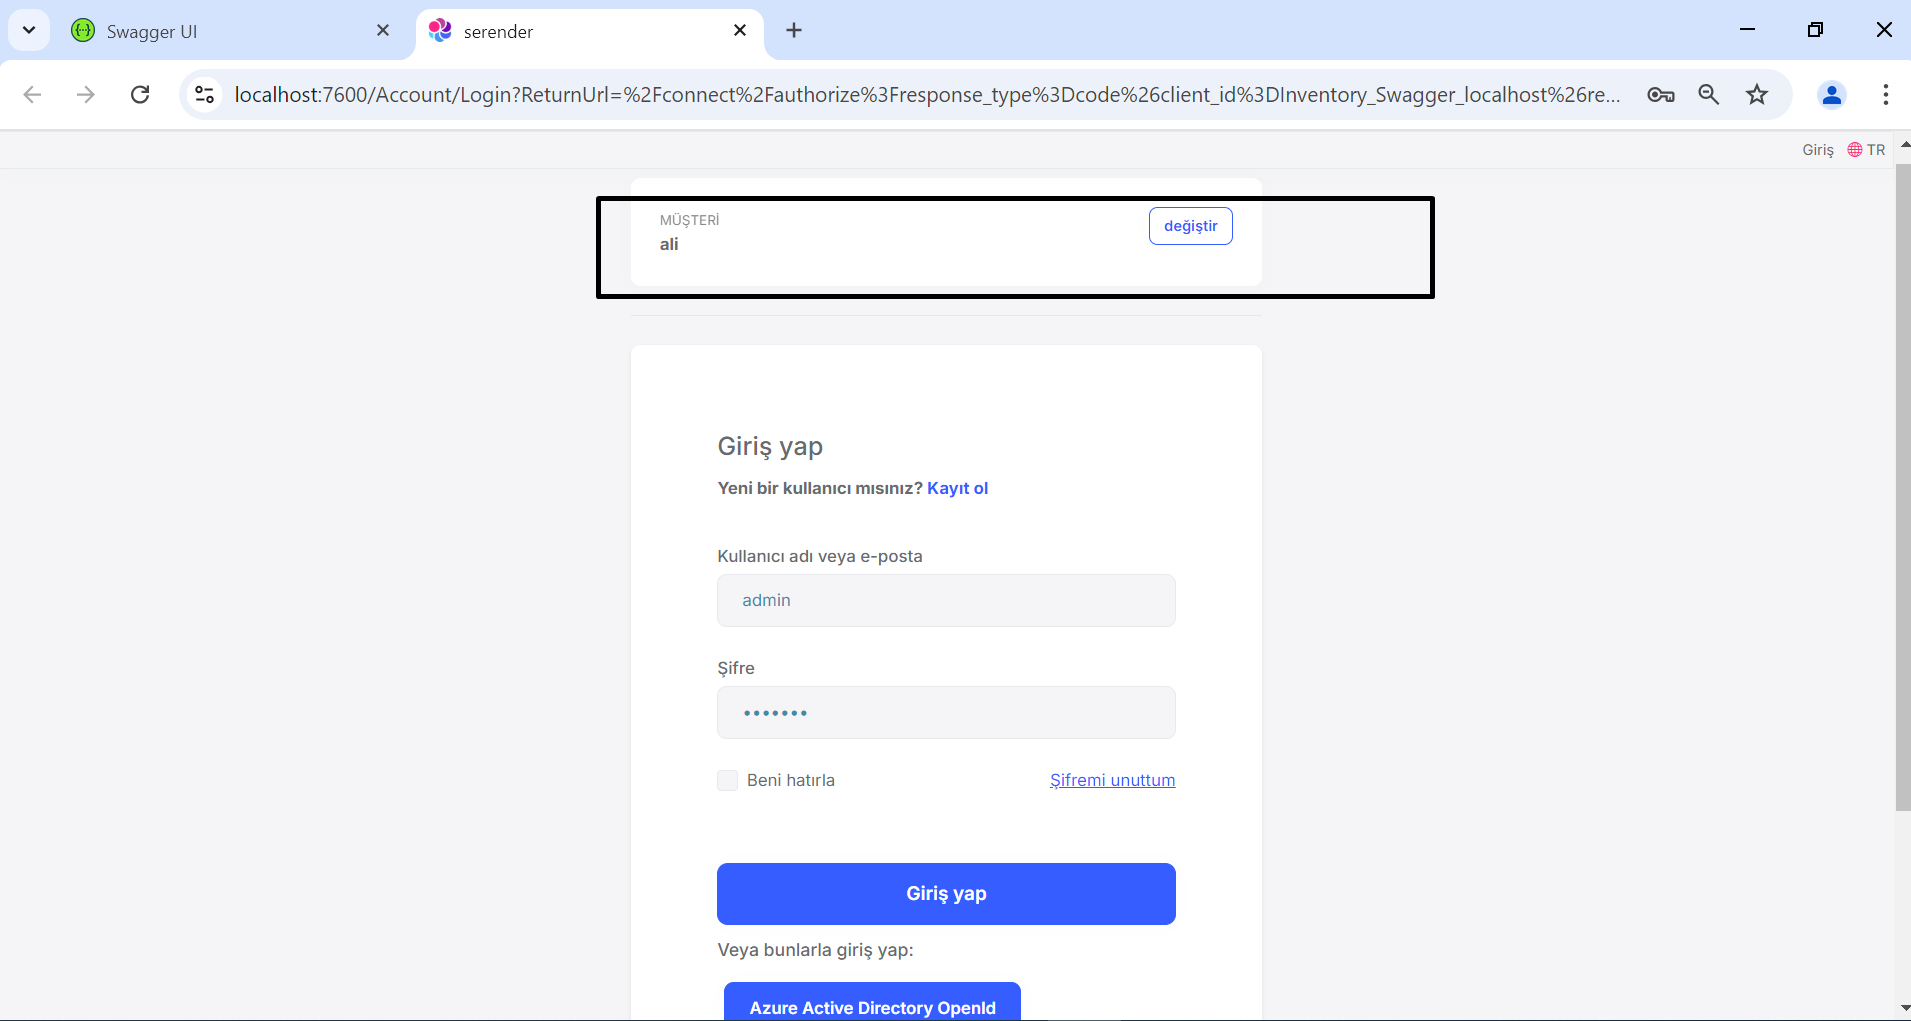The height and width of the screenshot is (1021, 1911).
Task: Click the zoom magnifier icon
Action: tap(1709, 95)
